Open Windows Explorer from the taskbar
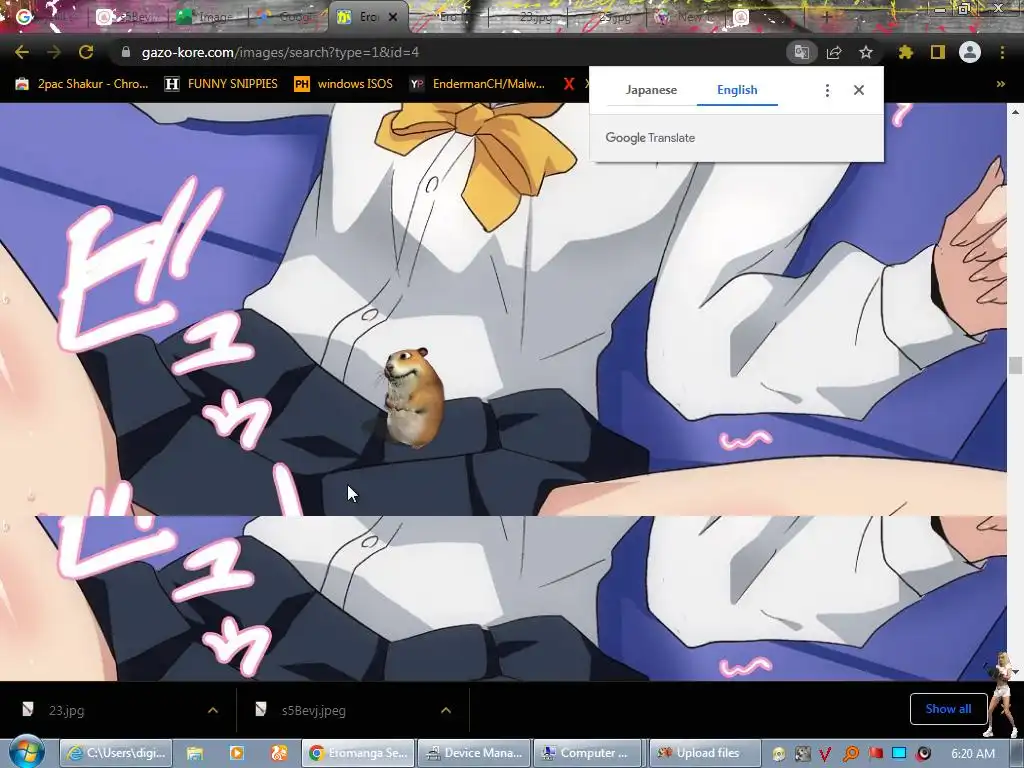 pyautogui.click(x=195, y=753)
